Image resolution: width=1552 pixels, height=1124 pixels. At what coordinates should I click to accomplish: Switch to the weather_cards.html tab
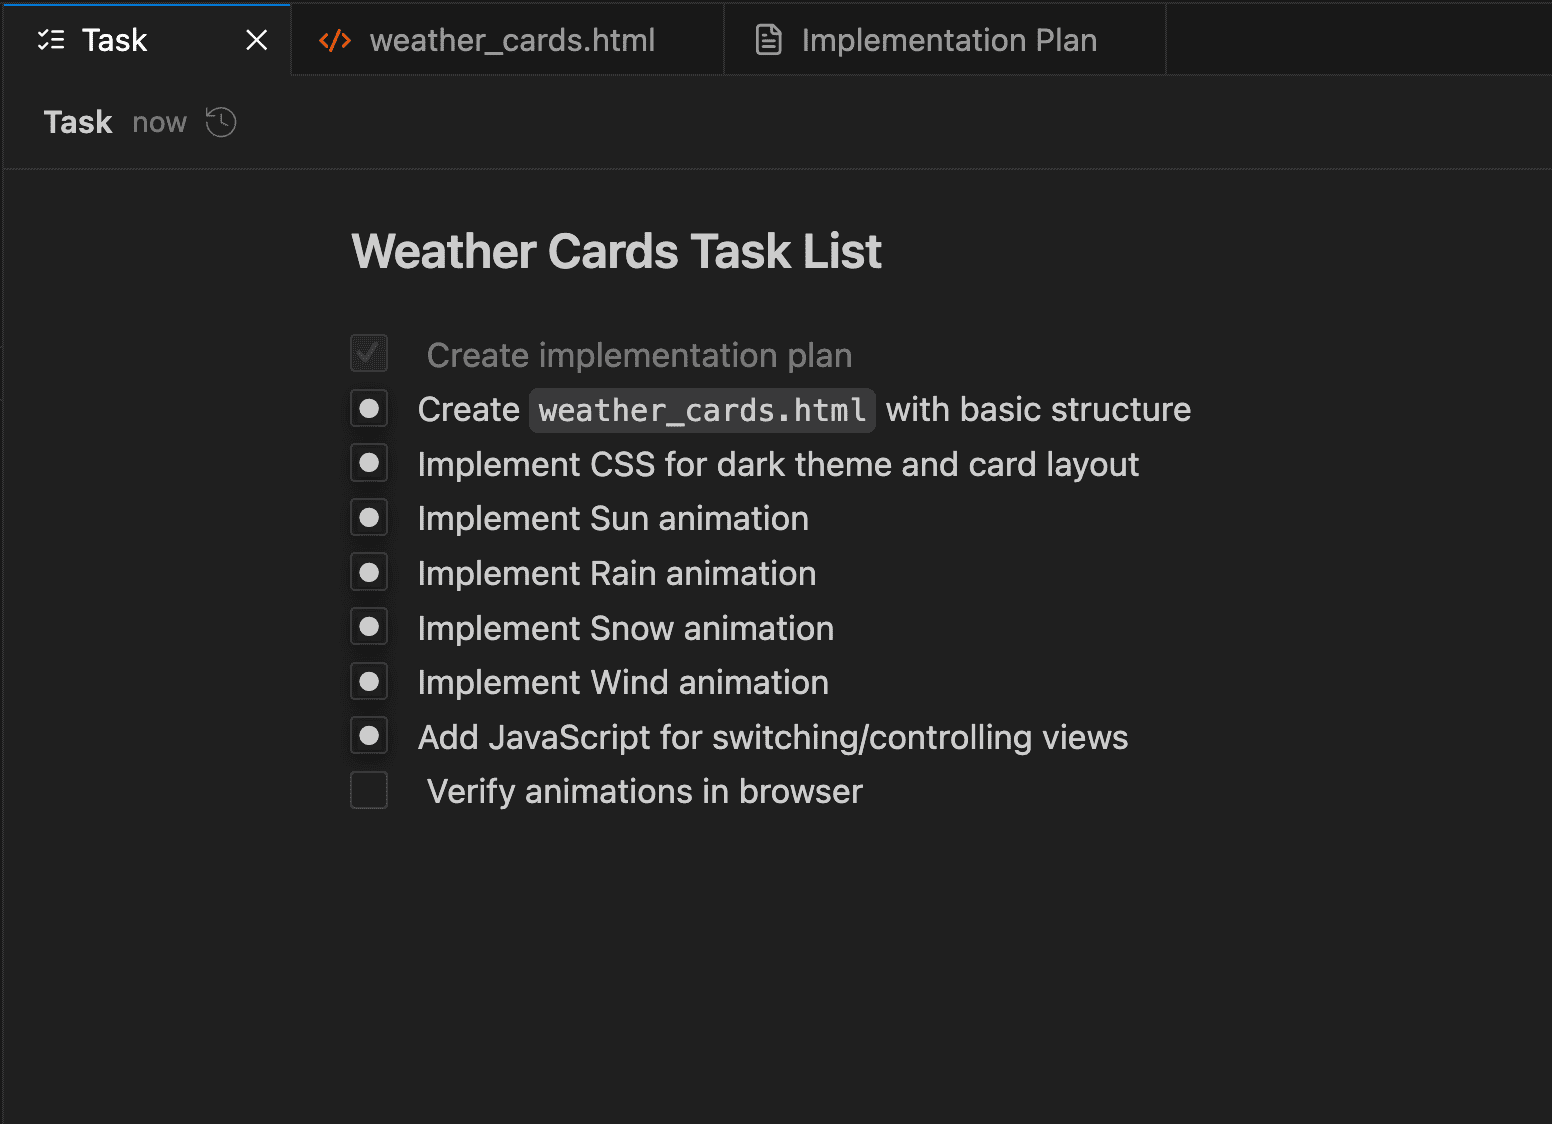[x=511, y=40]
